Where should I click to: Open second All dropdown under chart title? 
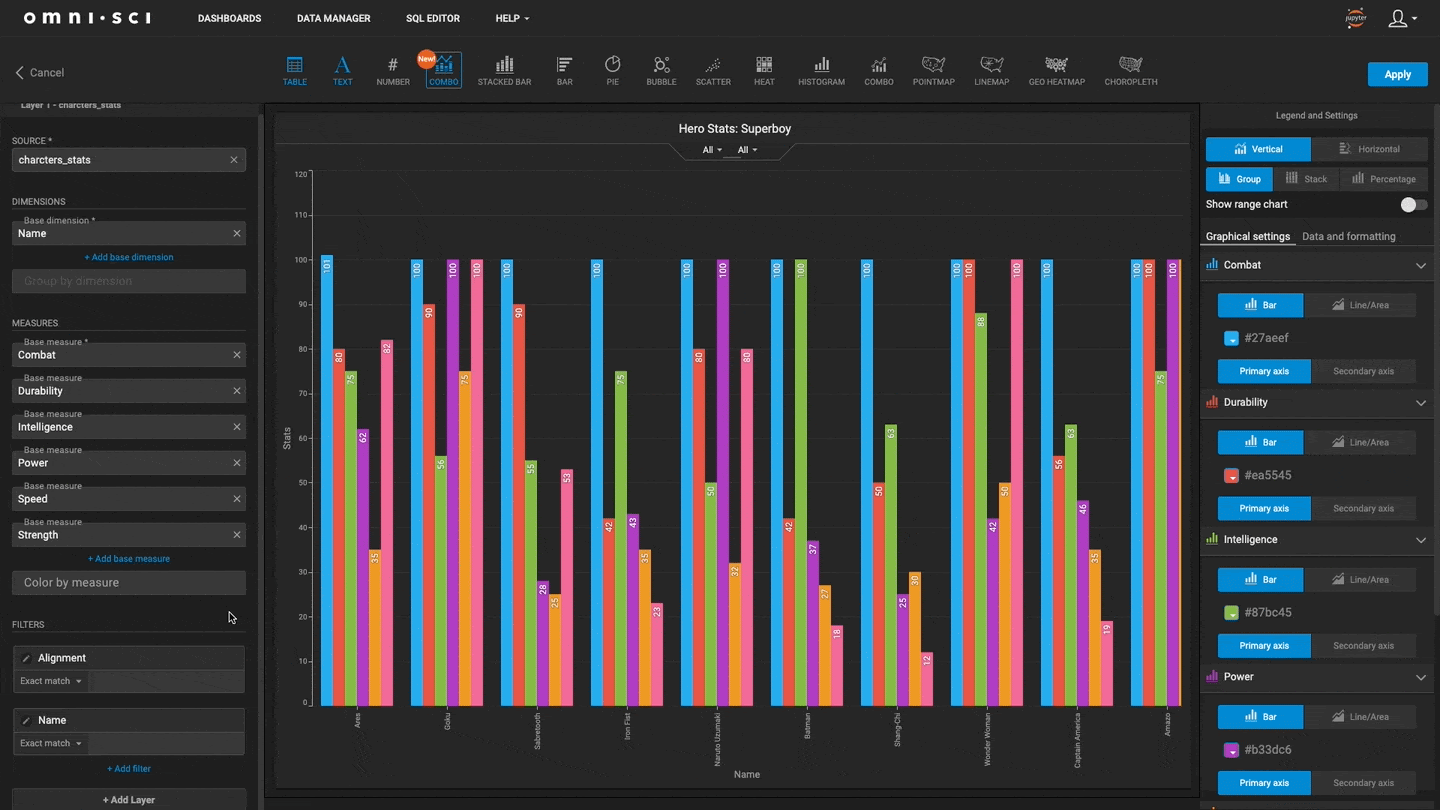pyautogui.click(x=747, y=150)
